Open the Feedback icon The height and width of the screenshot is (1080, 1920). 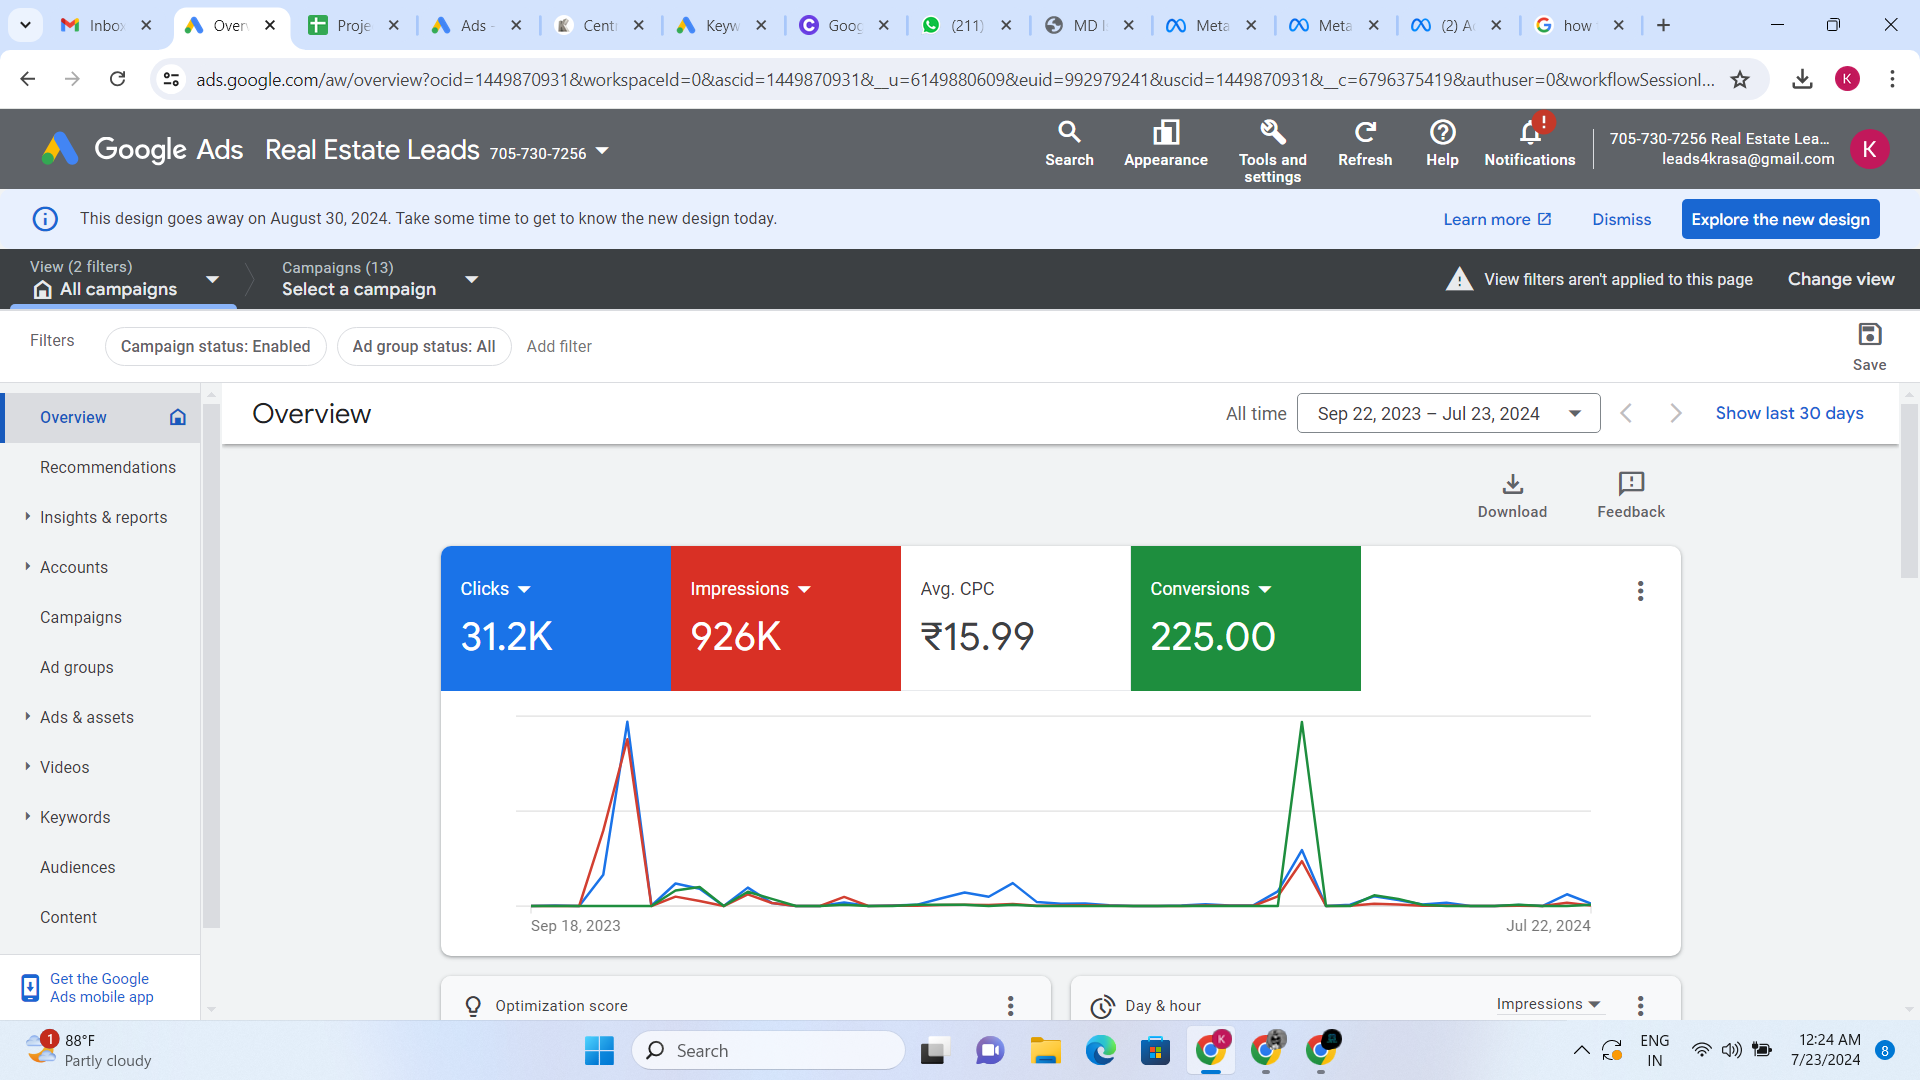coord(1631,496)
